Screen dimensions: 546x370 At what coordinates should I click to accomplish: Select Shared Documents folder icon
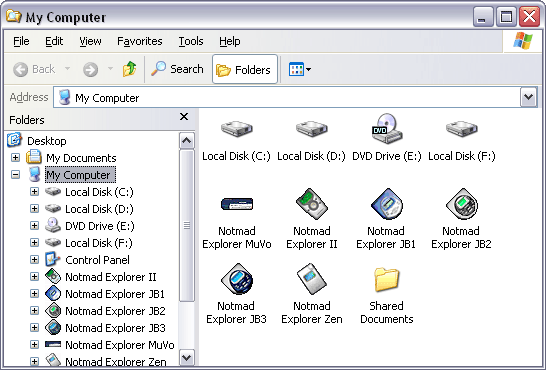pos(387,279)
